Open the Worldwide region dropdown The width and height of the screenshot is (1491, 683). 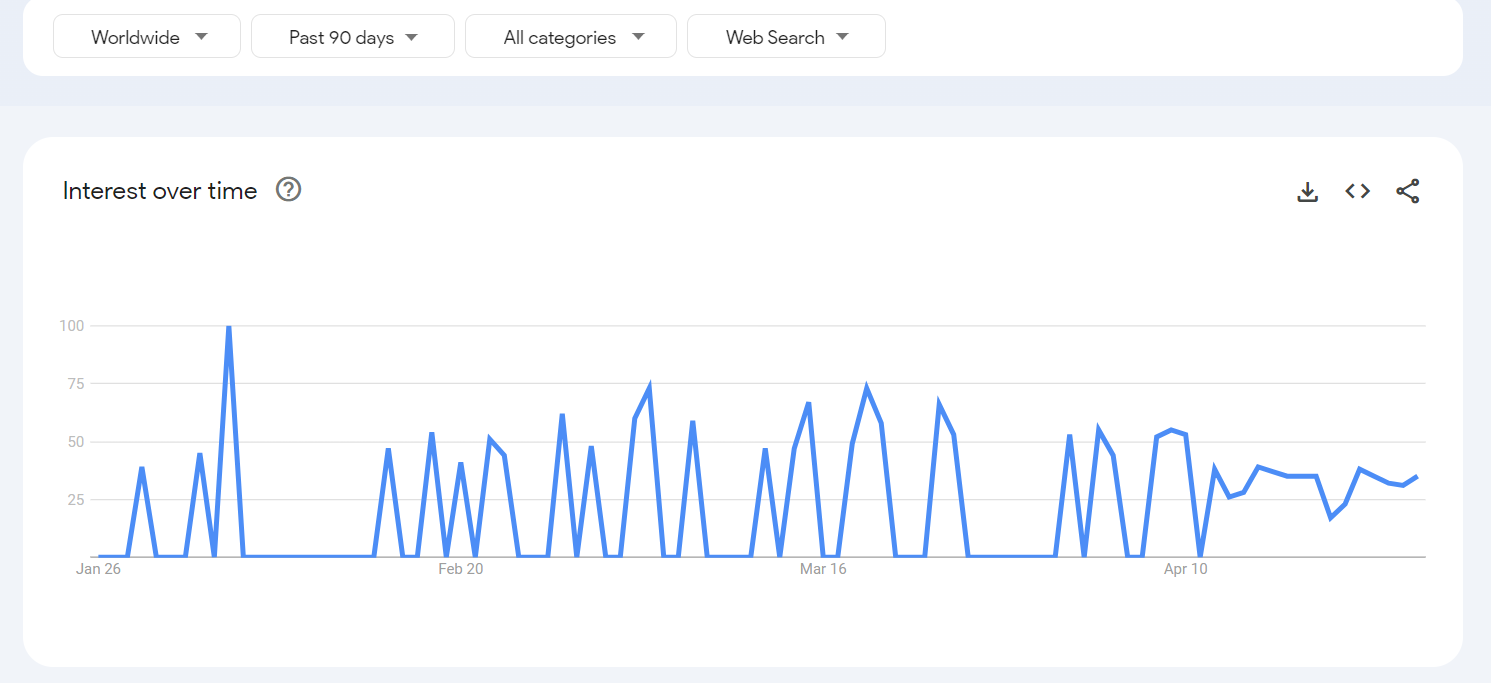coord(147,37)
